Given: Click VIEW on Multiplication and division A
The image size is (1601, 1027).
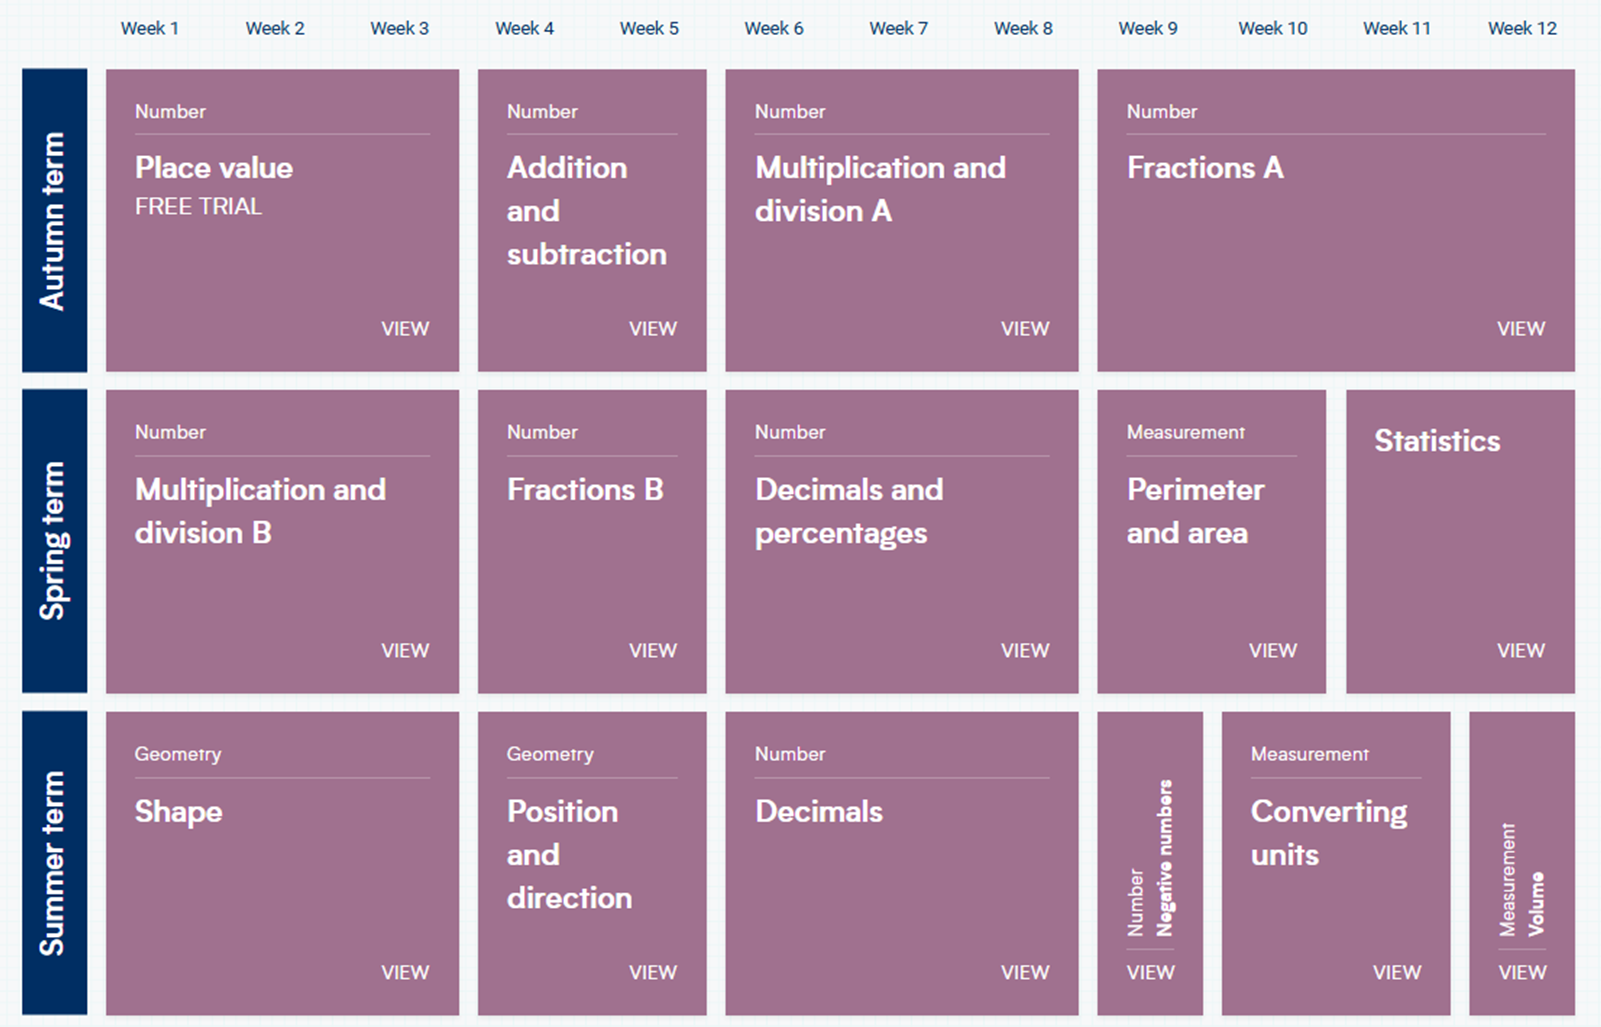Looking at the screenshot, I should tap(1024, 329).
